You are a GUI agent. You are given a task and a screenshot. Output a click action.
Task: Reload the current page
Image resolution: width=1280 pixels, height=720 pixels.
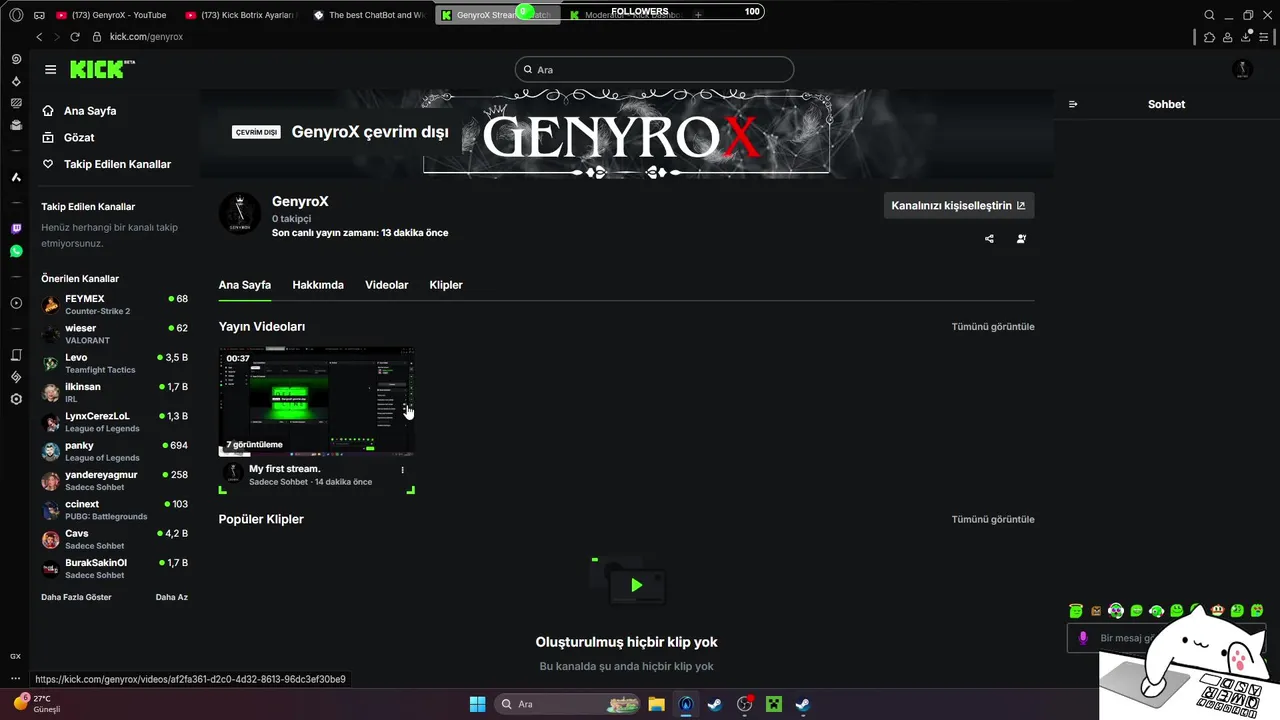click(75, 37)
